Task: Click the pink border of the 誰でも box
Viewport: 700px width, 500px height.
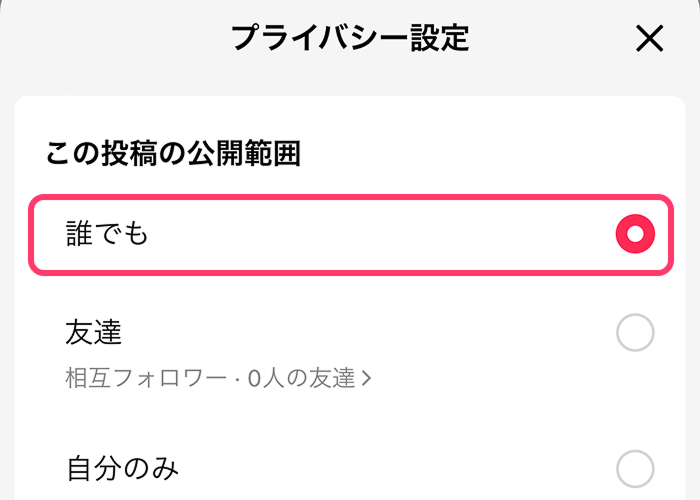Action: 350,198
